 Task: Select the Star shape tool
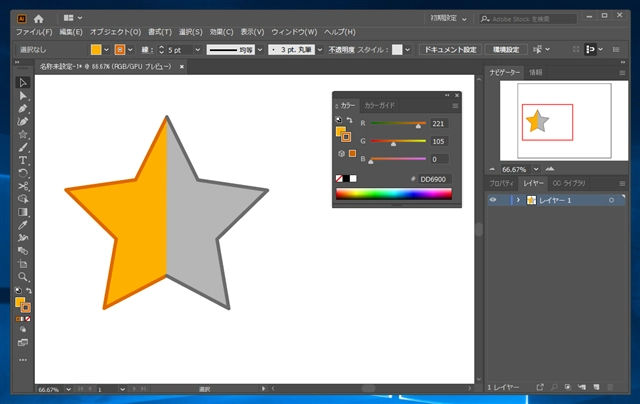23,134
